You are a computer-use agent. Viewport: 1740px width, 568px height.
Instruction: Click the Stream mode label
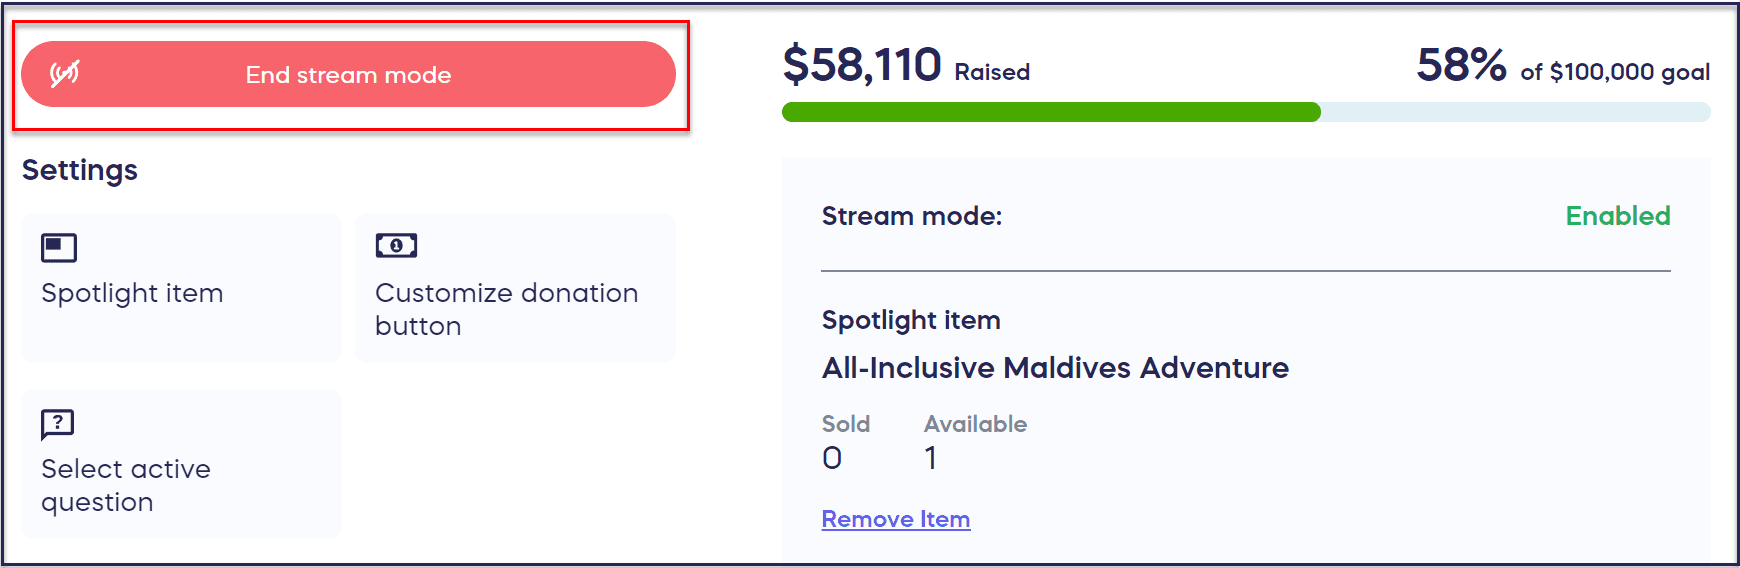point(911,216)
